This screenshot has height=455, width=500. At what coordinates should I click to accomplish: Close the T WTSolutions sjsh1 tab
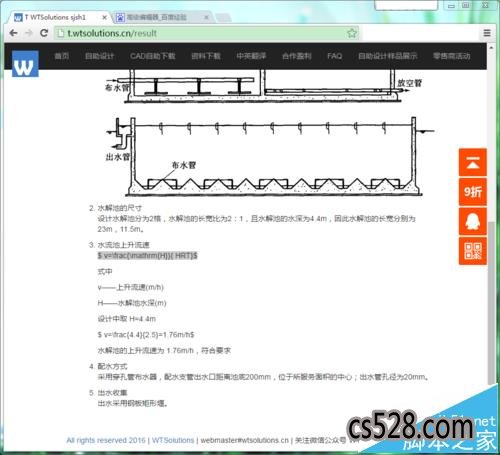click(x=104, y=18)
